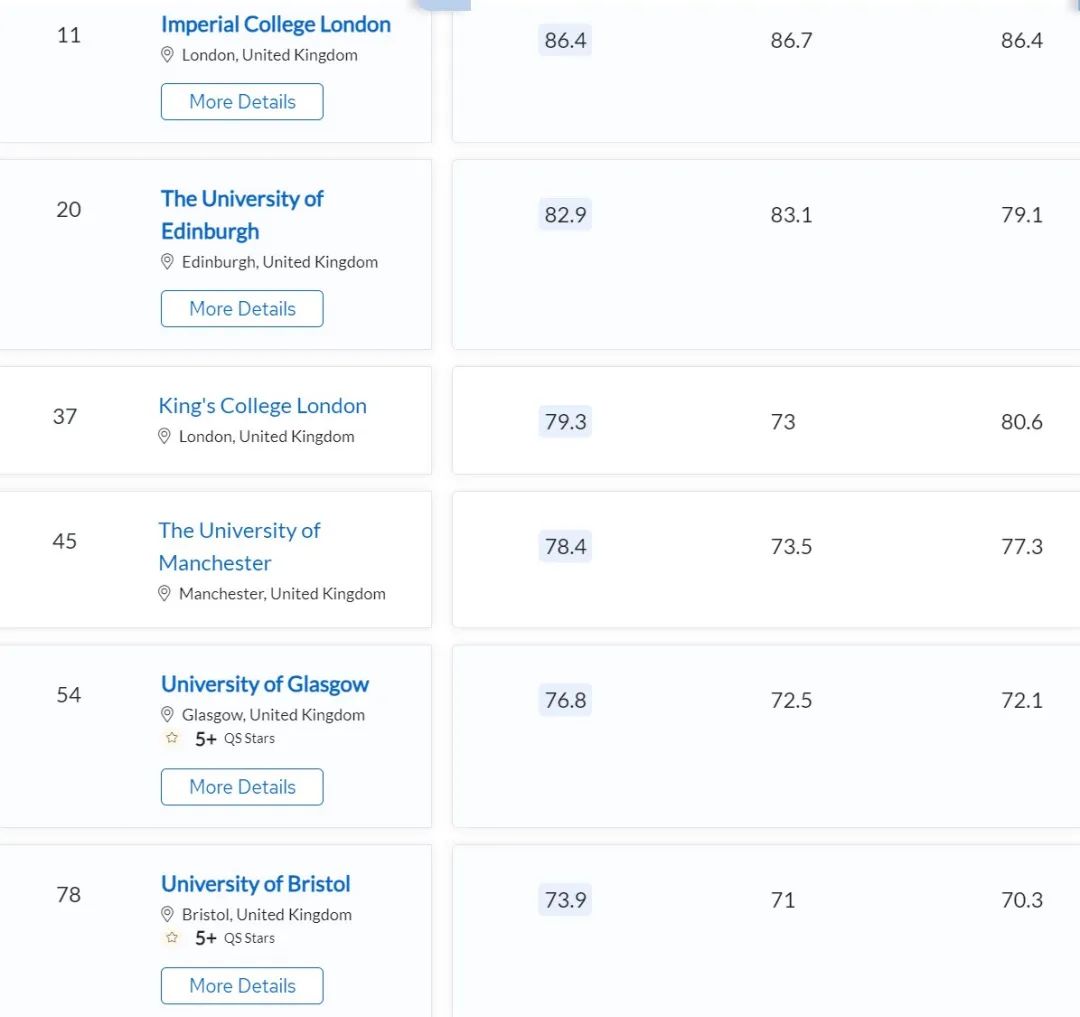
Task: Click QS Stars star icon under University of Bristol
Action: (172, 938)
